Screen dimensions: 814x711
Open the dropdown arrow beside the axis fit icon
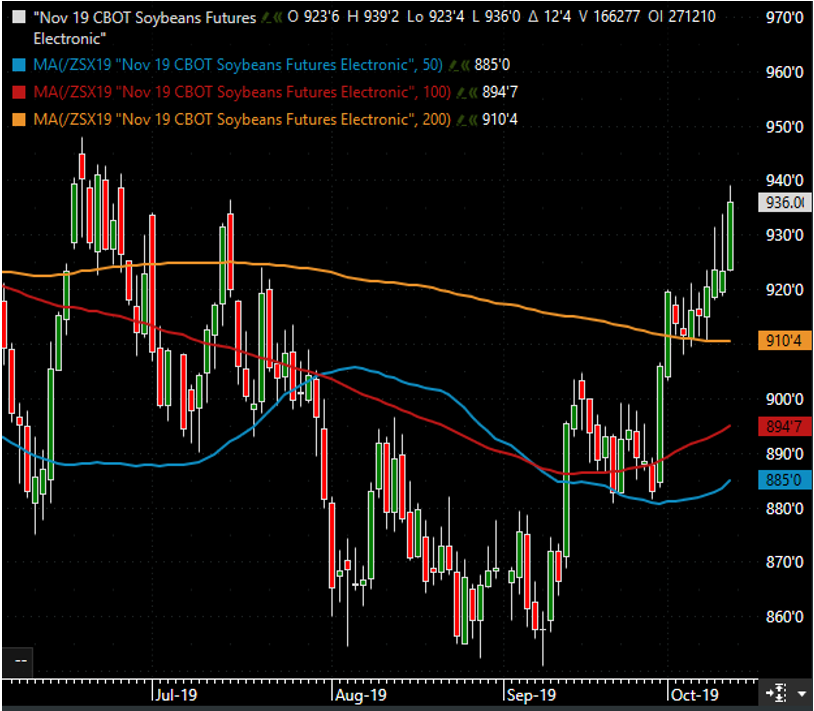(802, 694)
